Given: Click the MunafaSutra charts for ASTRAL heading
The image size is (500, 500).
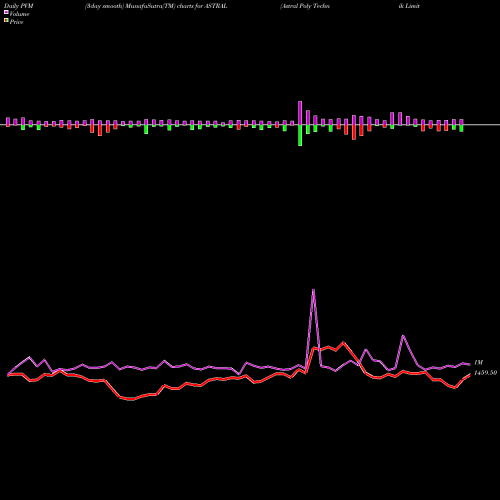Looking at the screenshot, I should click(156, 6).
